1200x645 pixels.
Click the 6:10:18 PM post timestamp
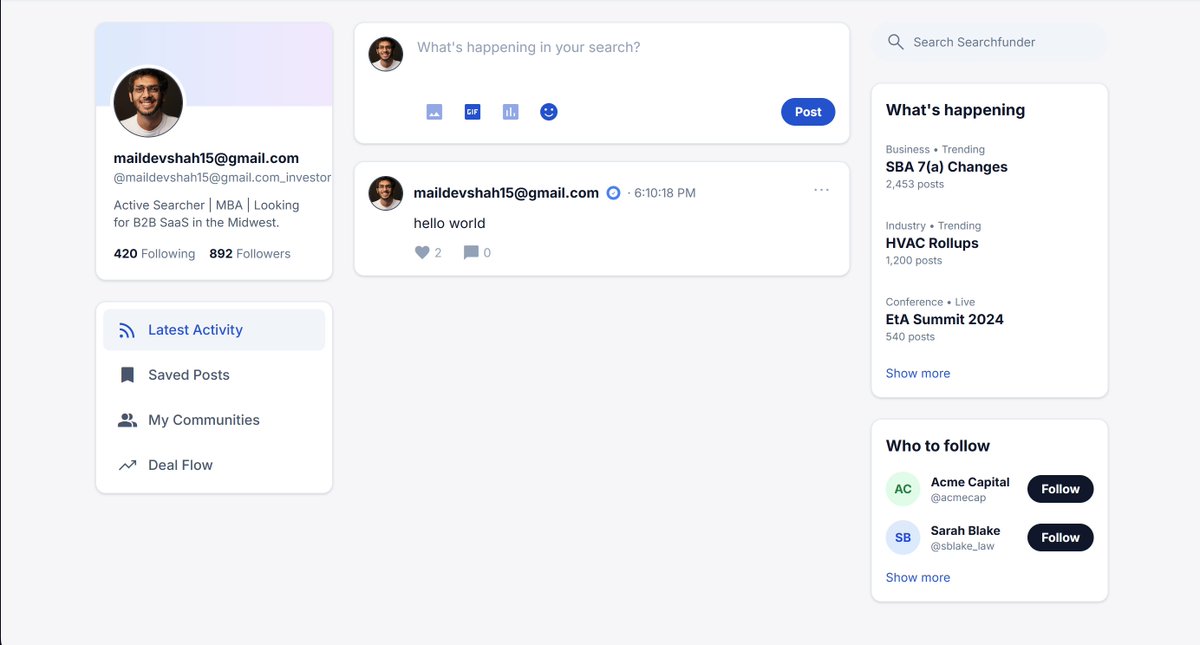click(665, 193)
